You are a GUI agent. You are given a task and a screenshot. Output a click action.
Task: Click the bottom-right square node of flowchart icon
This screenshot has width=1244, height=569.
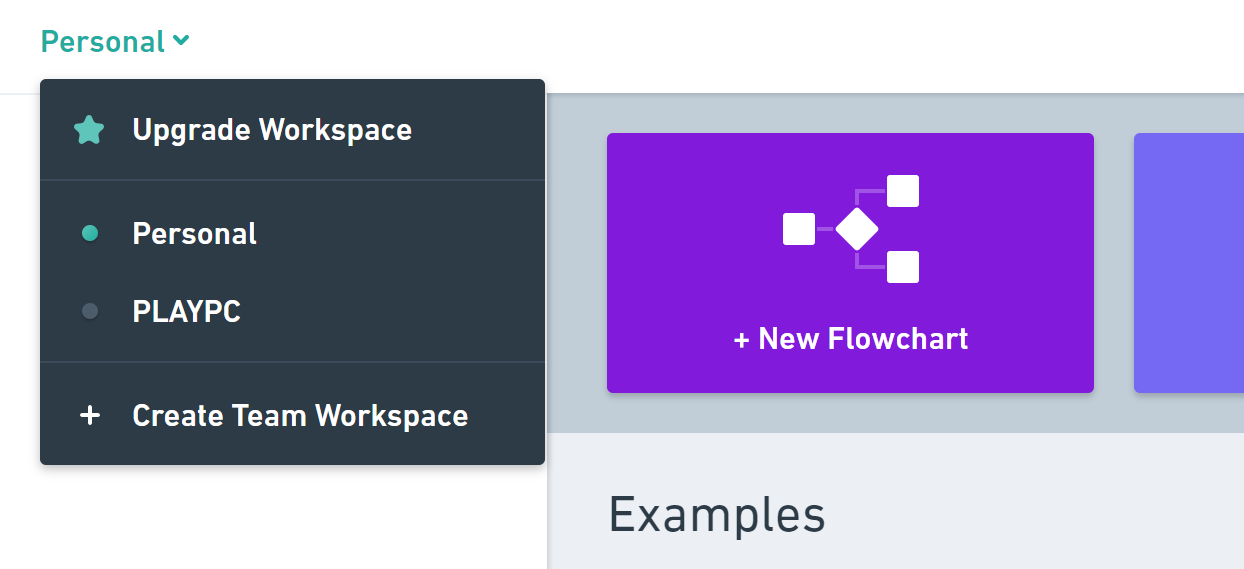pyautogui.click(x=903, y=267)
